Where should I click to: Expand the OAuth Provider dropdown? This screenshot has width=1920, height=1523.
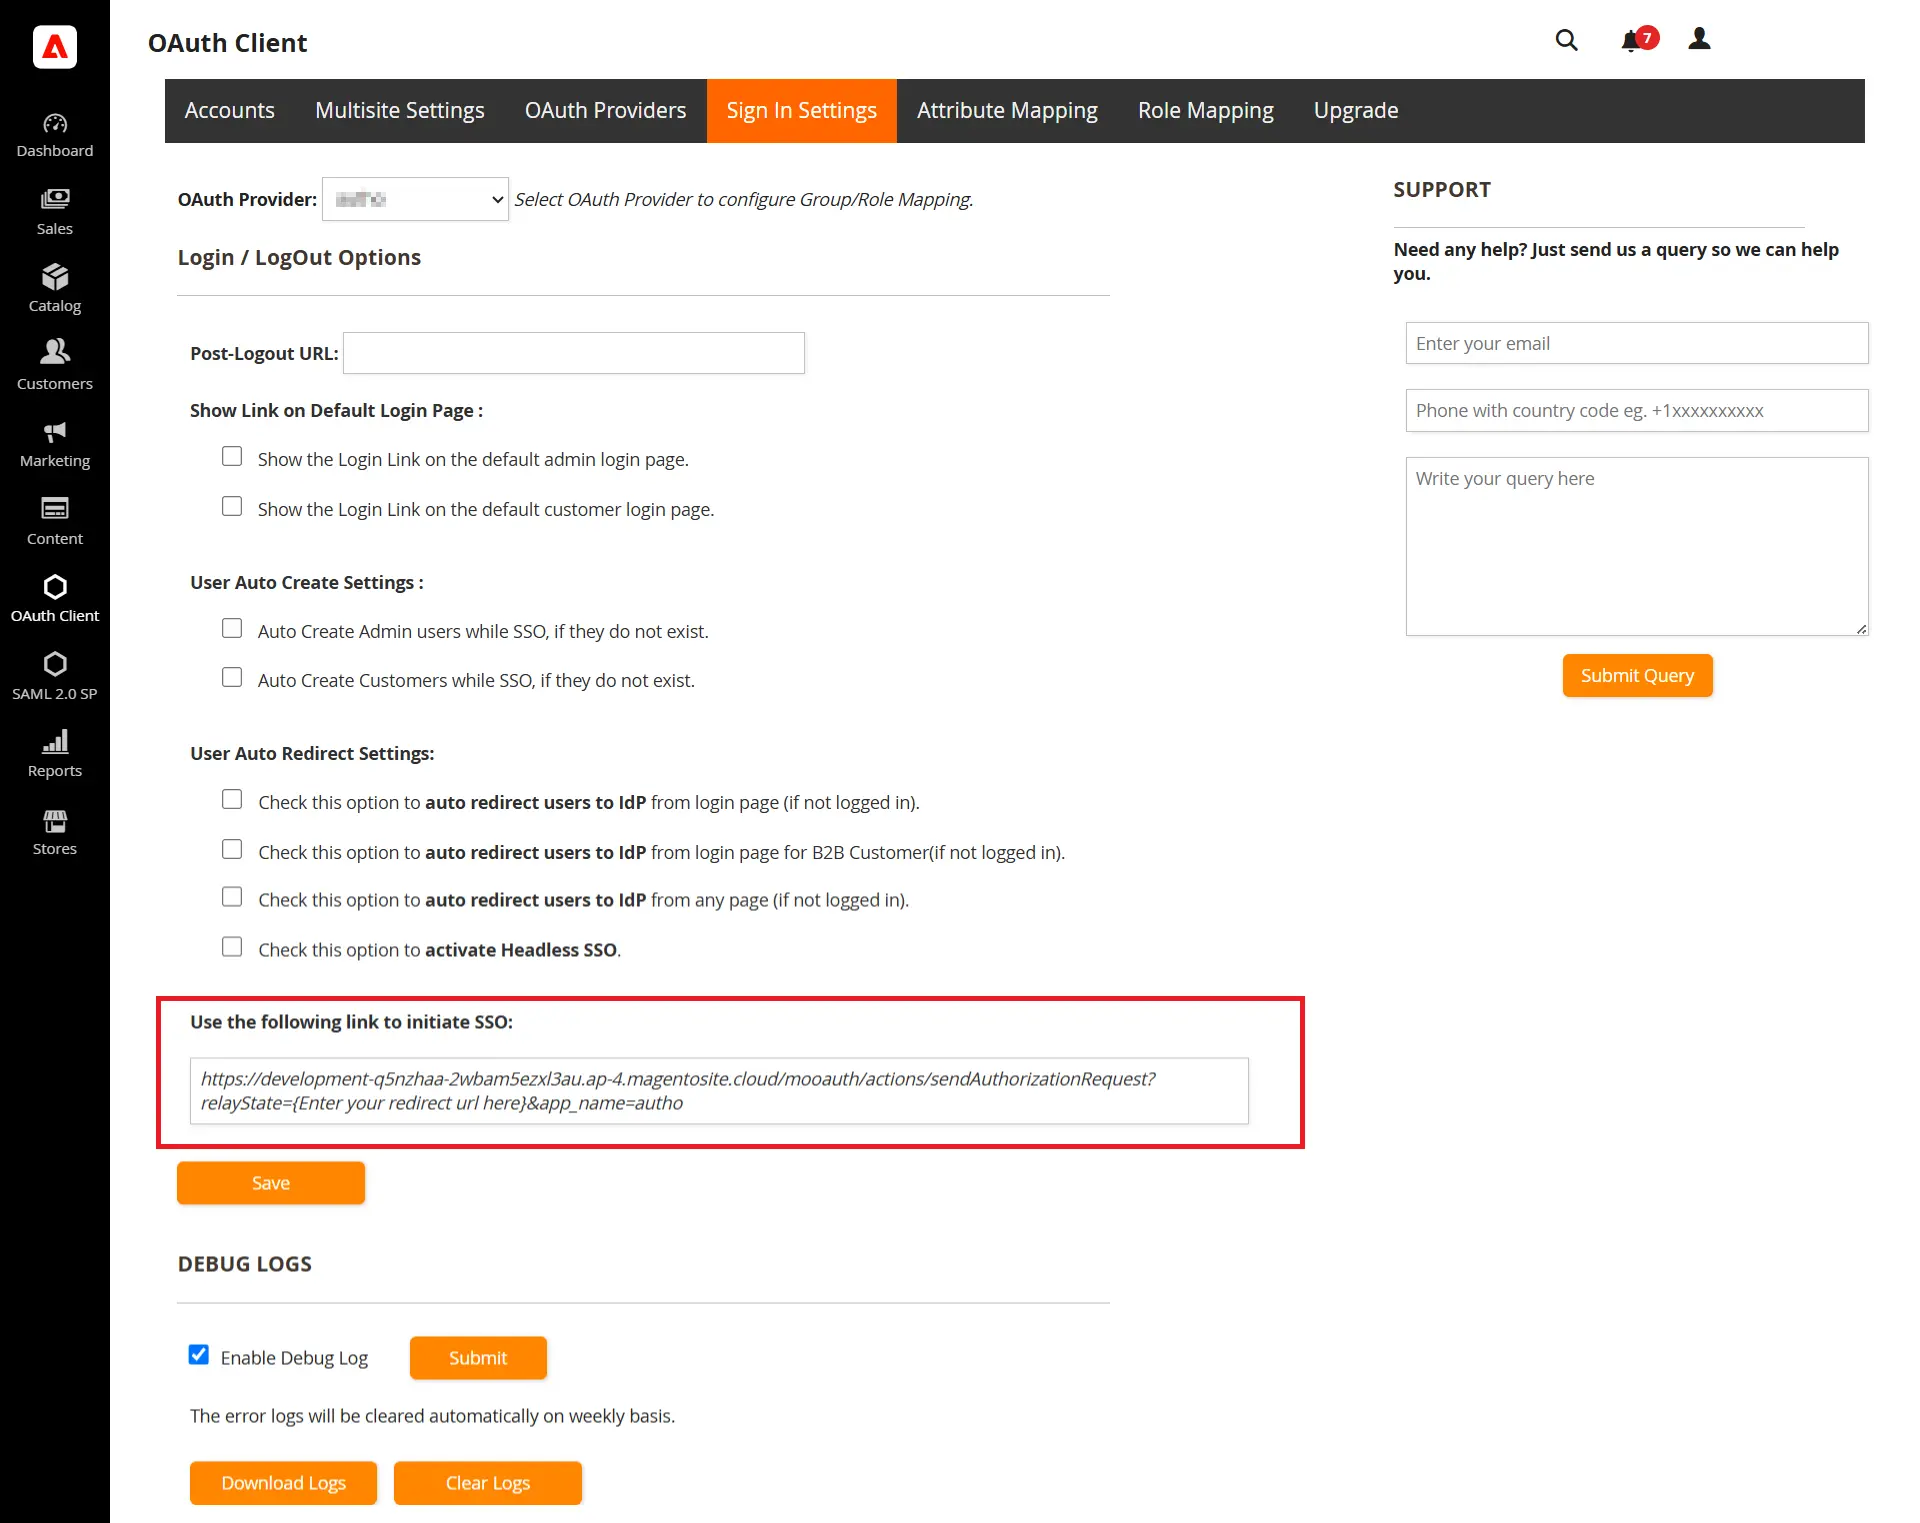pos(415,199)
